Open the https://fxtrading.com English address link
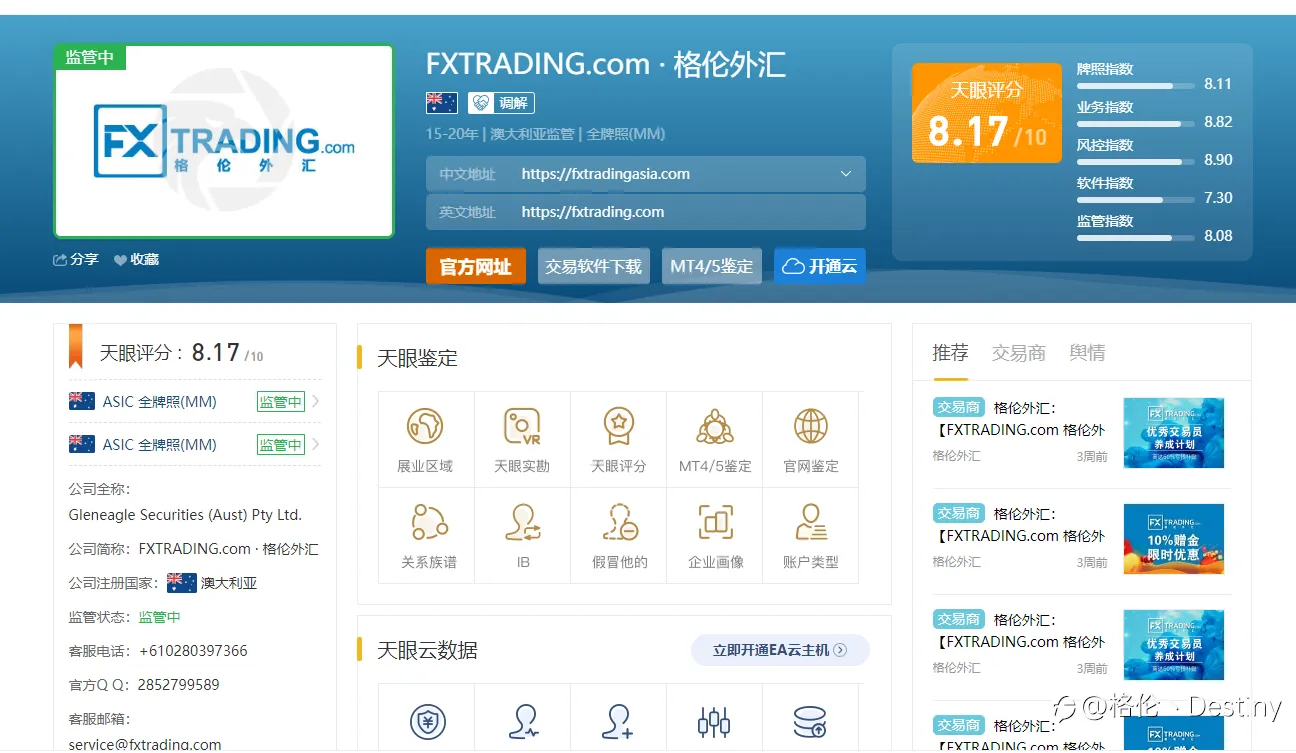The image size is (1296, 753). point(593,212)
